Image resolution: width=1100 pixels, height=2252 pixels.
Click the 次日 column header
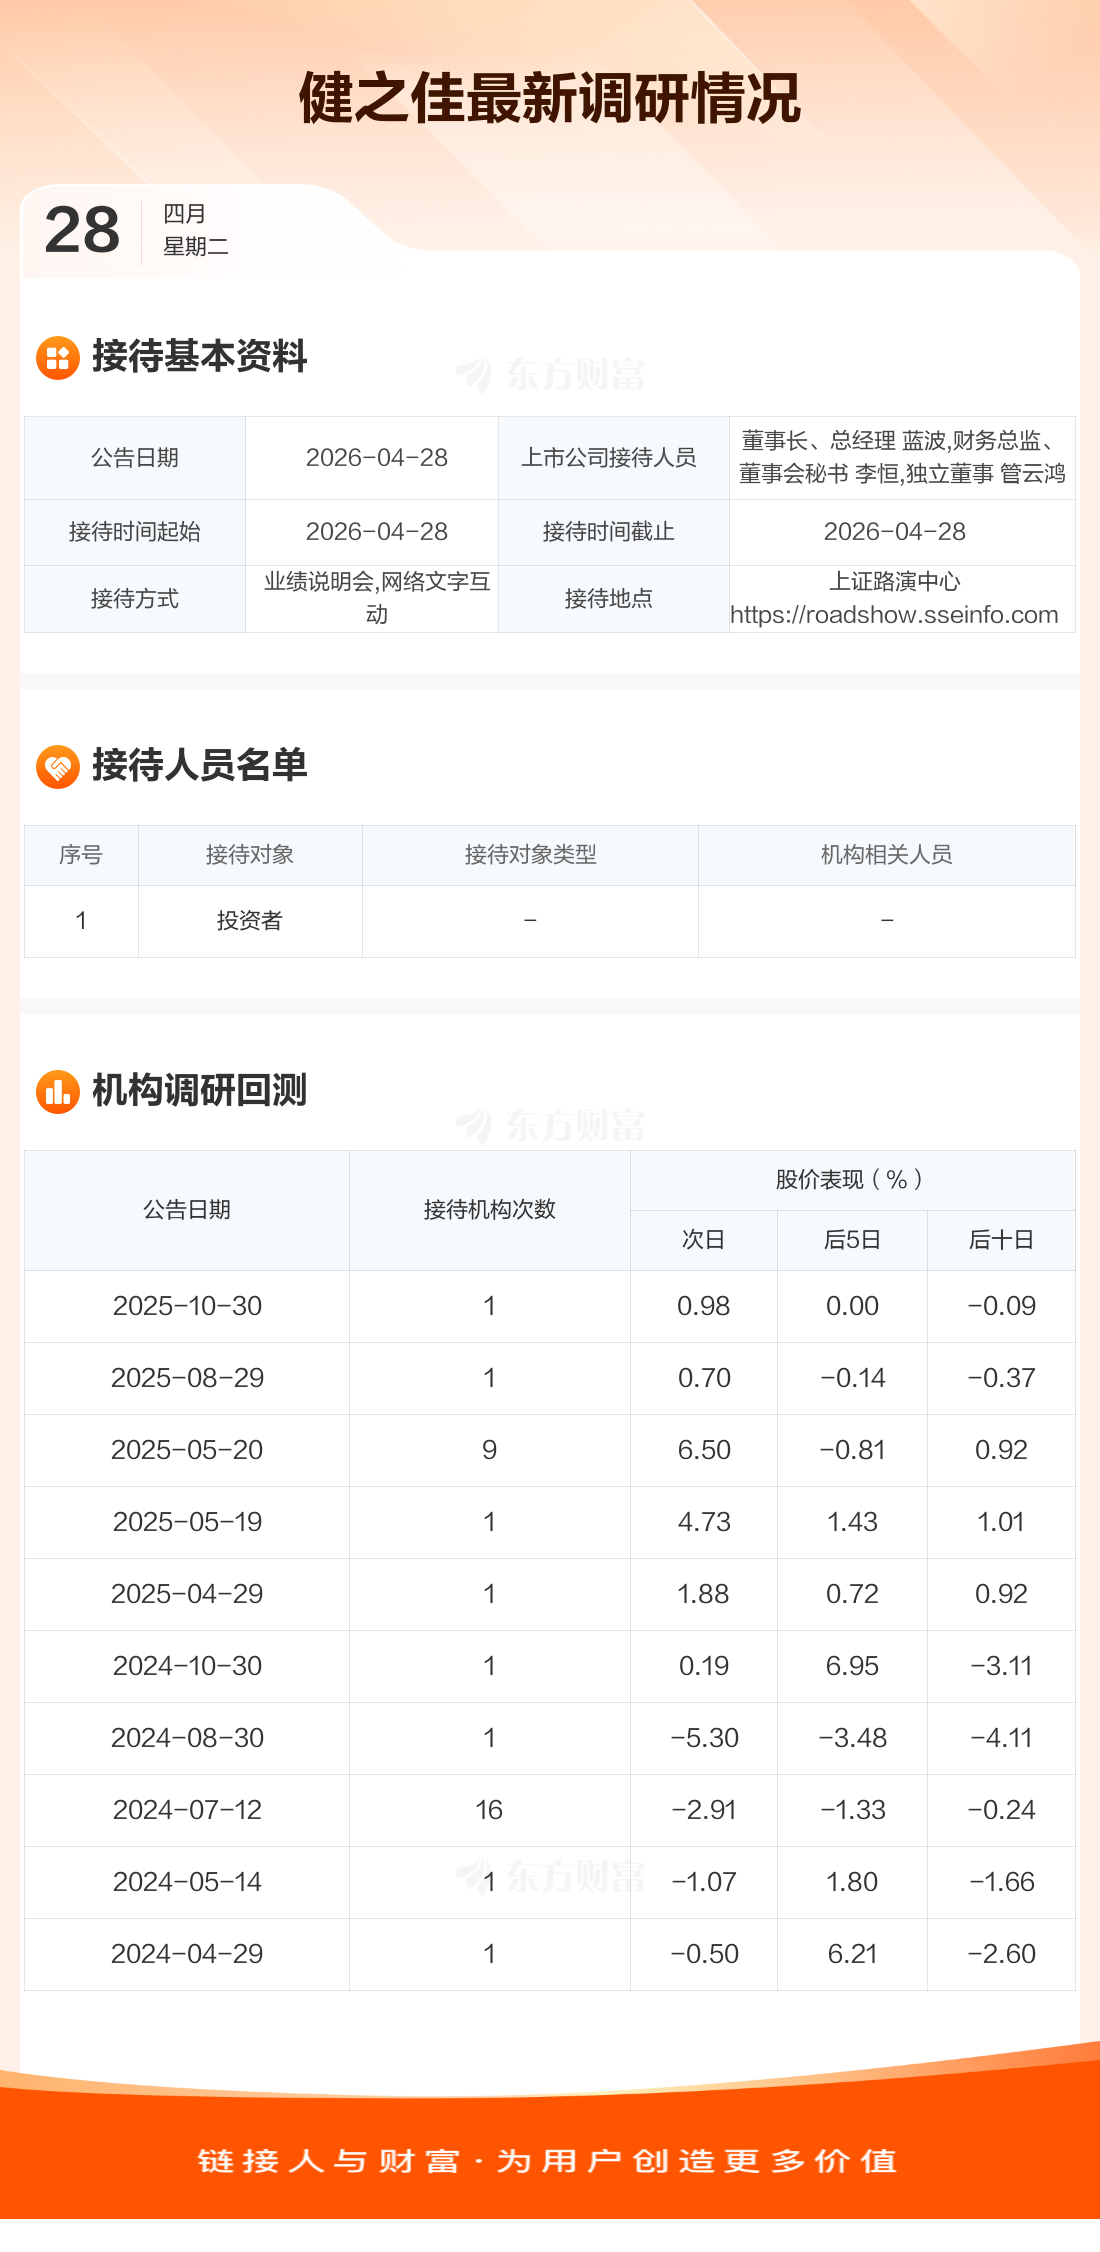pos(703,1240)
